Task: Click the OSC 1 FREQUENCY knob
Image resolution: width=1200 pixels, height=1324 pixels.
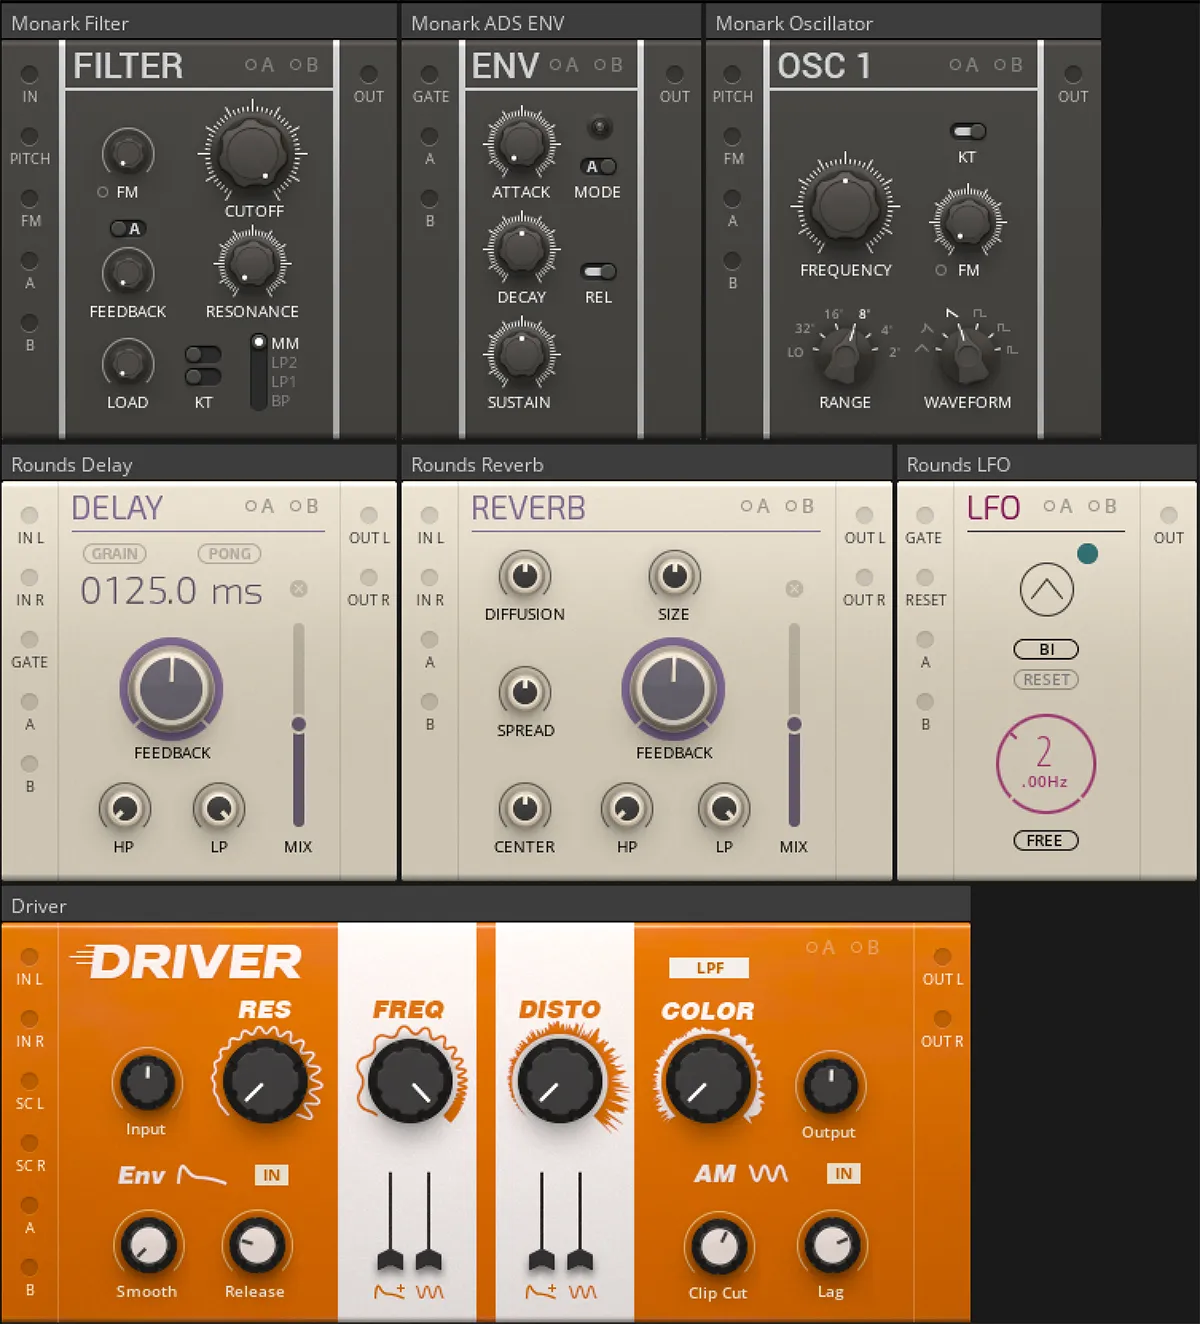Action: pyautogui.click(x=845, y=205)
